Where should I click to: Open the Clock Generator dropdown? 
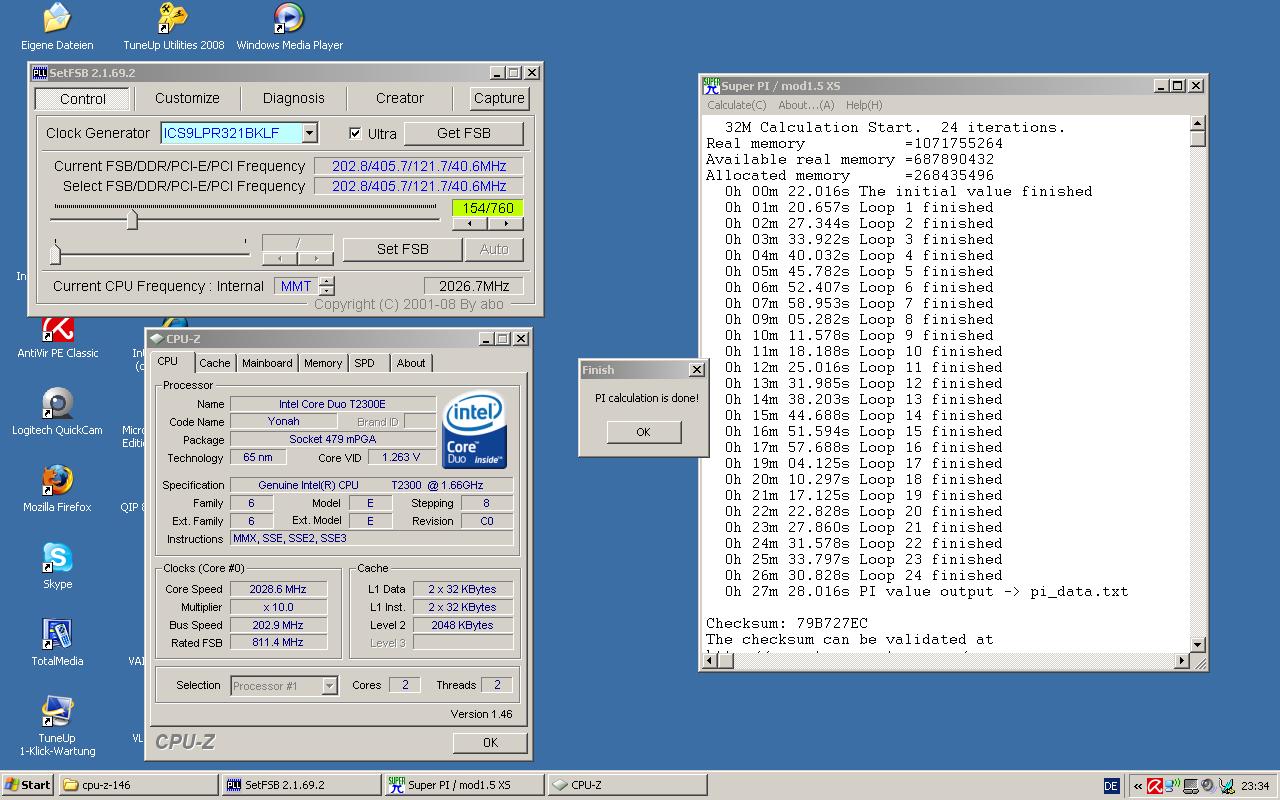(x=310, y=133)
